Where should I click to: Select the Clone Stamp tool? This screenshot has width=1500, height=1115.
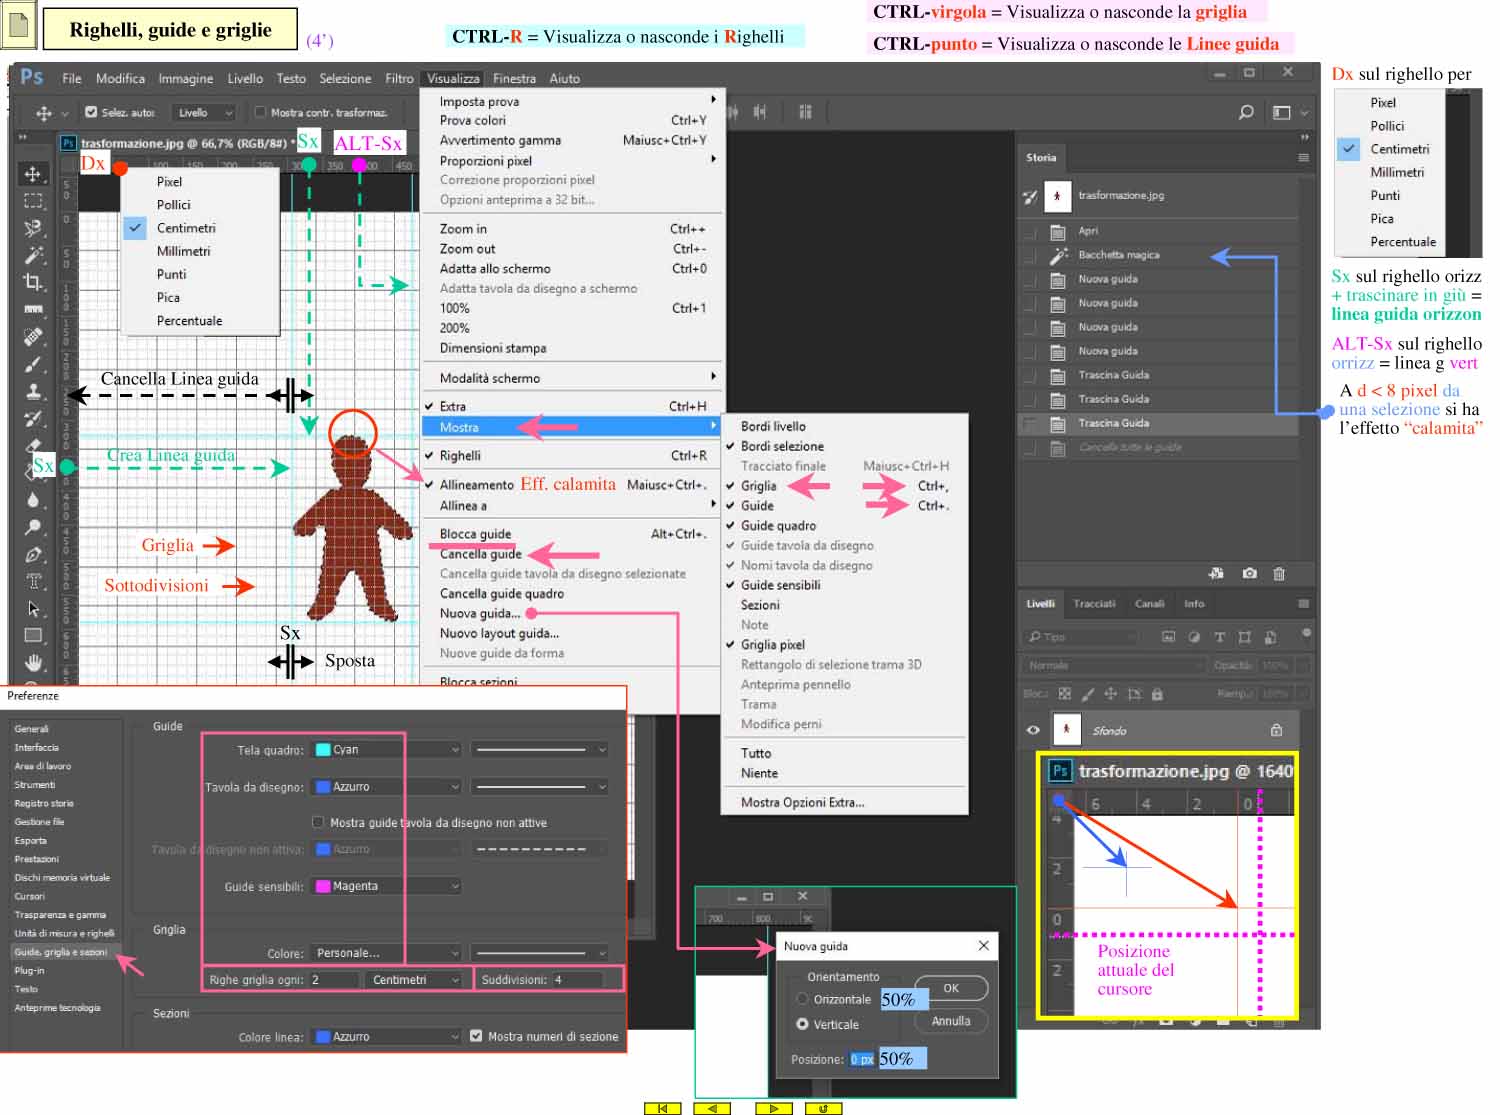(x=33, y=391)
